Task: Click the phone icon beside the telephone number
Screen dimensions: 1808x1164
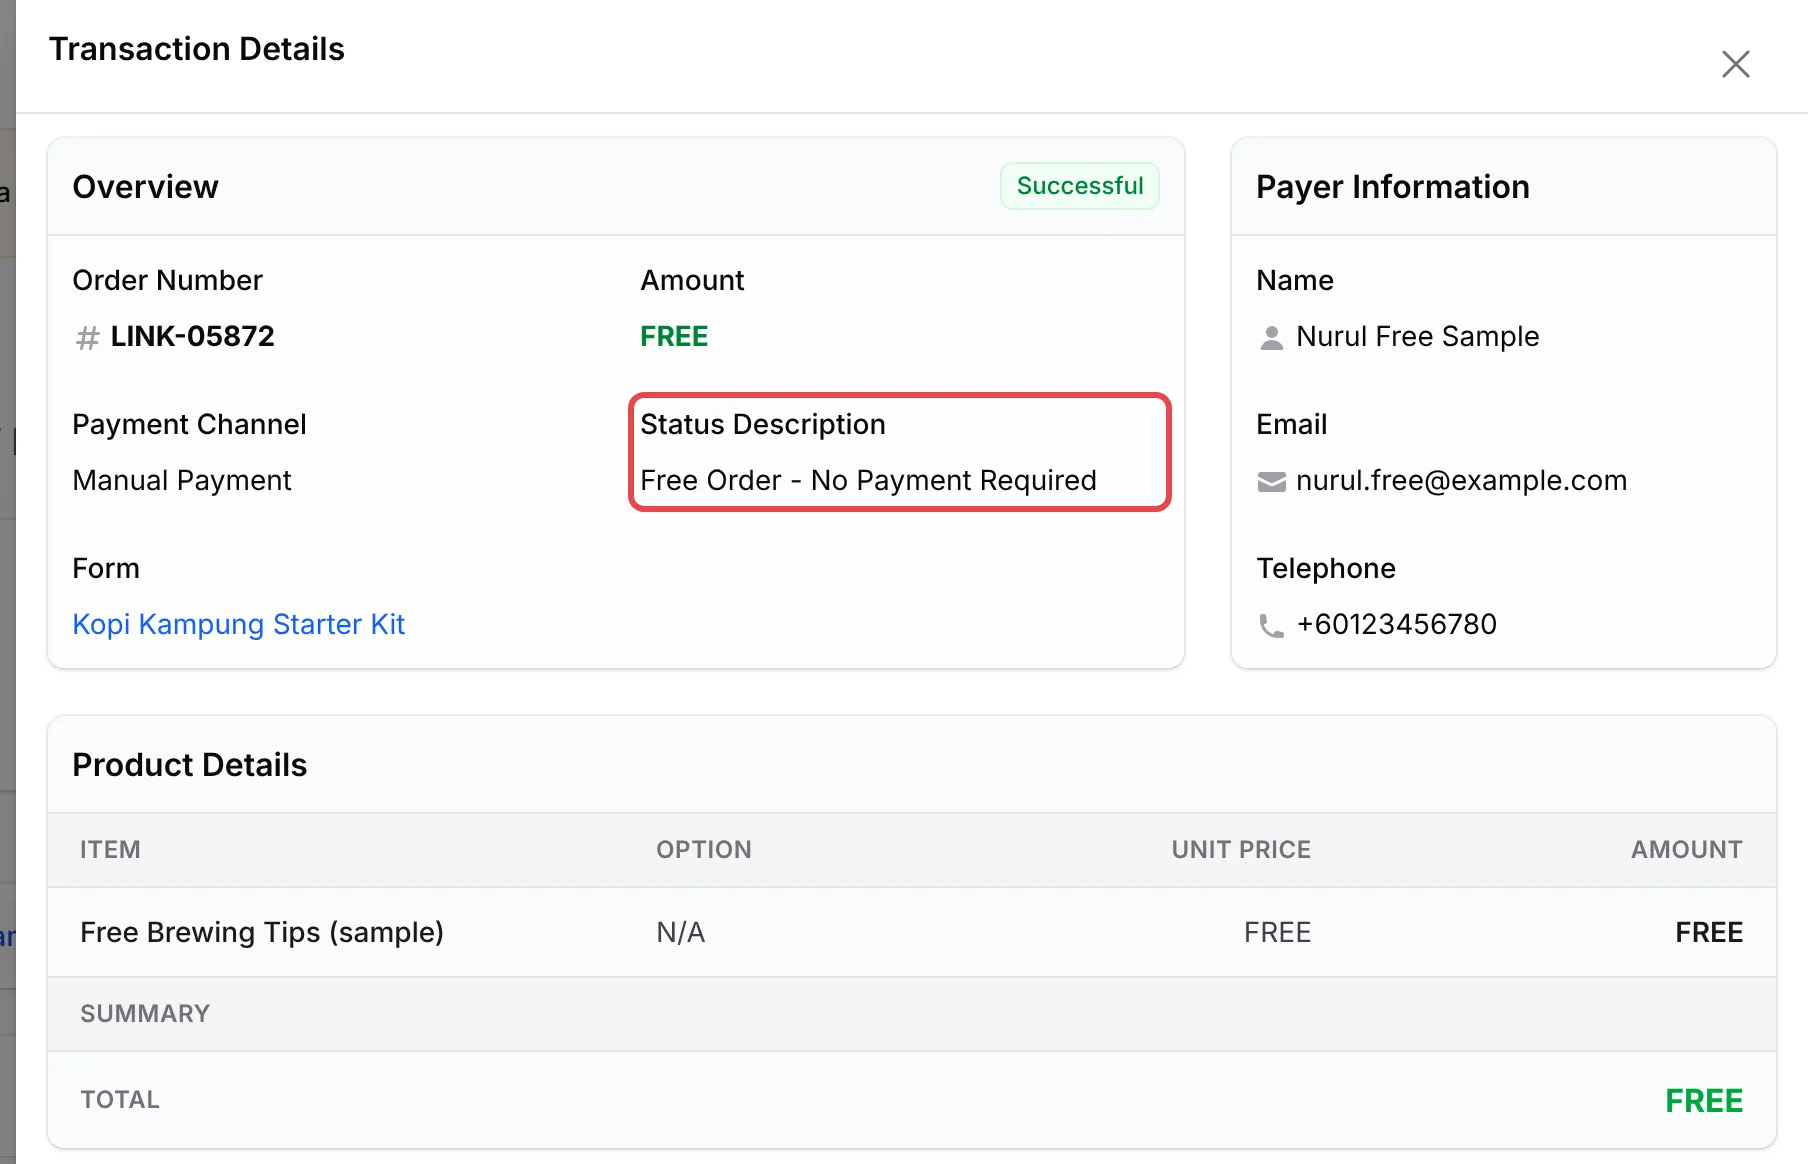Action: pos(1271,626)
